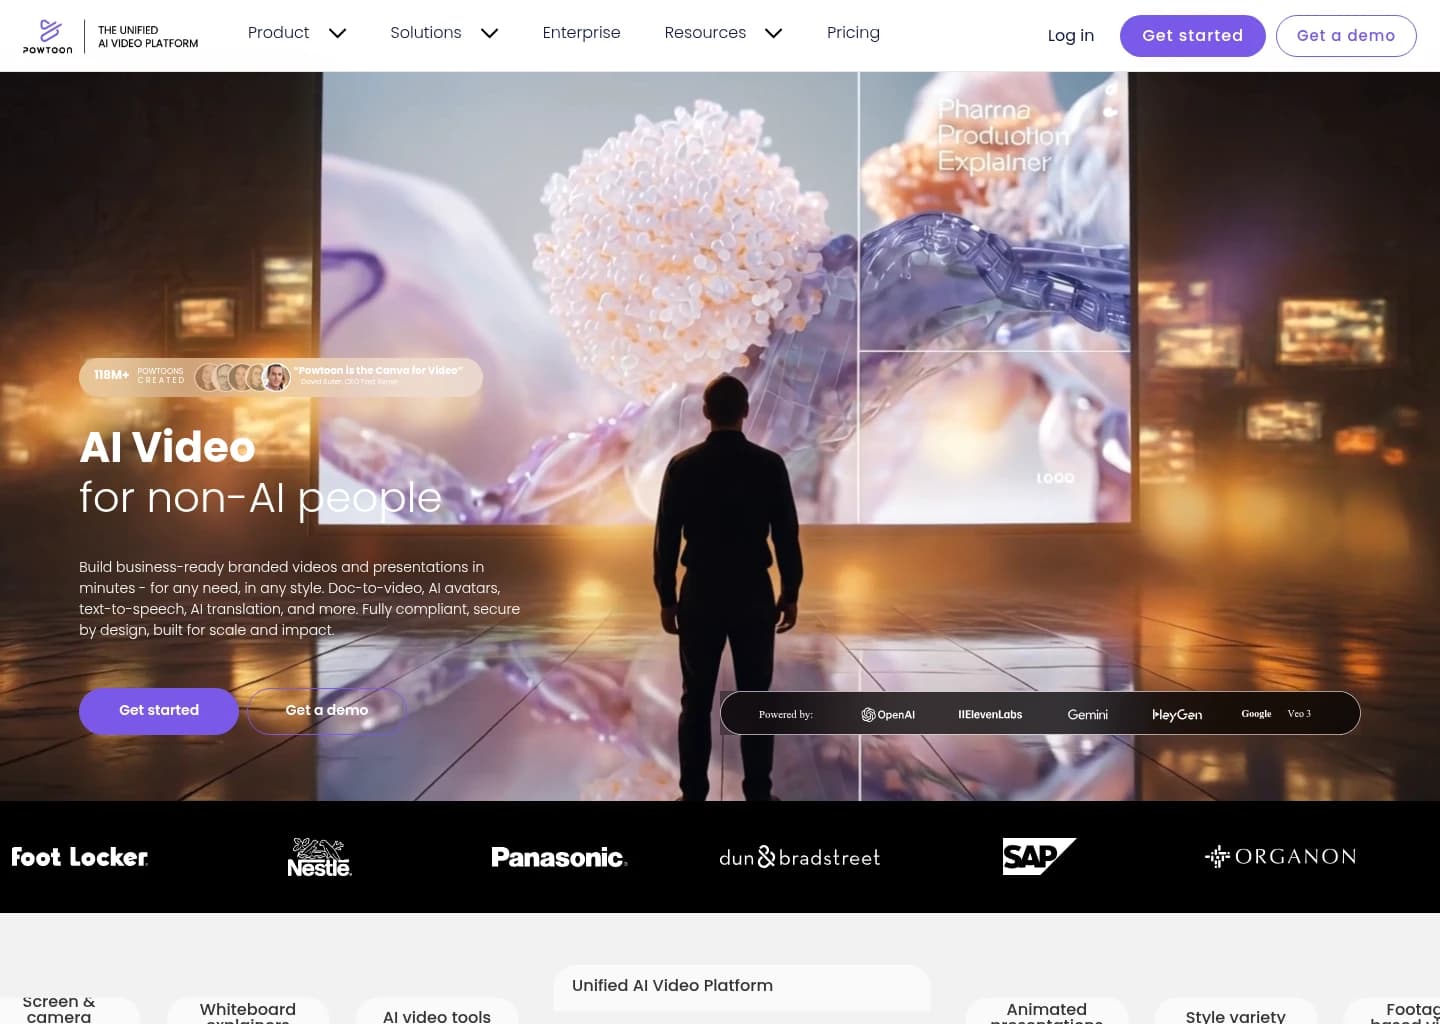Image resolution: width=1440 pixels, height=1024 pixels.
Task: Open the Solutions menu item
Action: click(426, 33)
